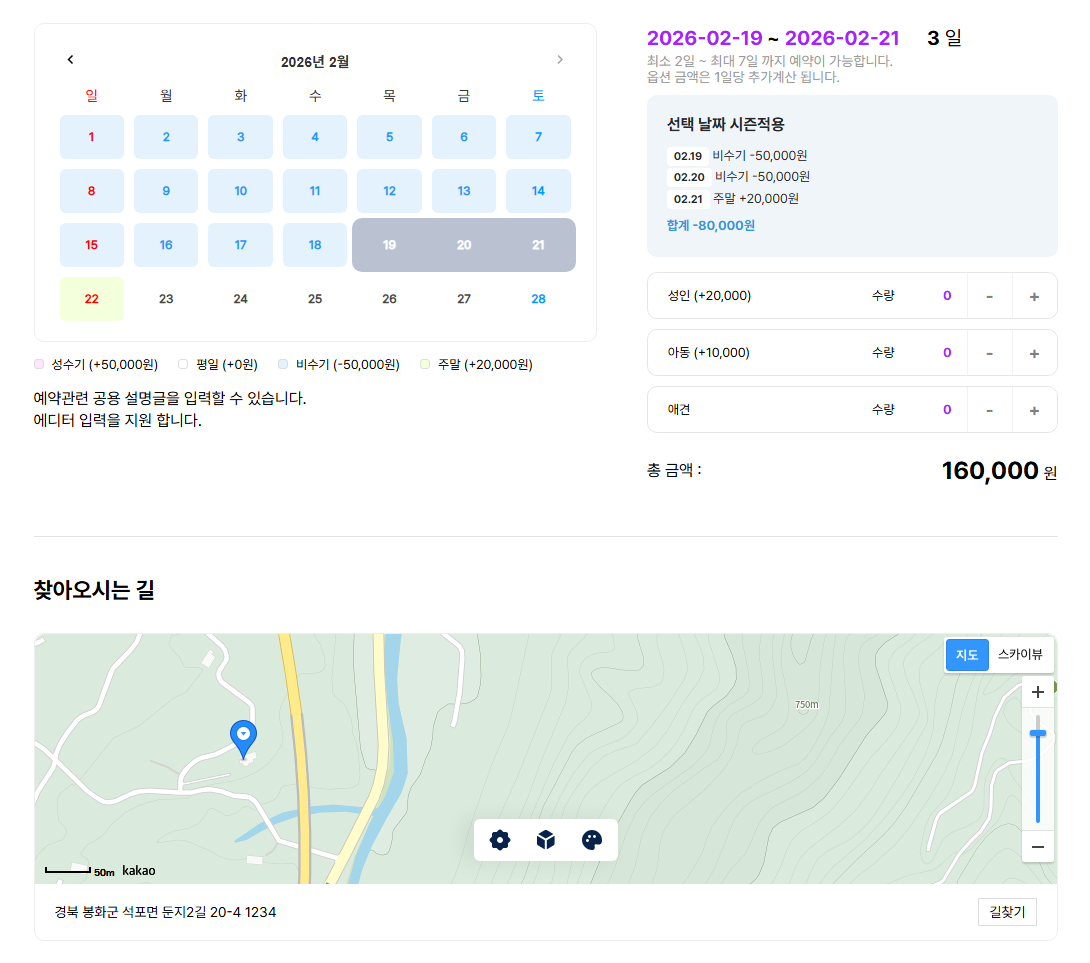
Task: Decrease 성인 quantity by one
Action: [x=990, y=296]
